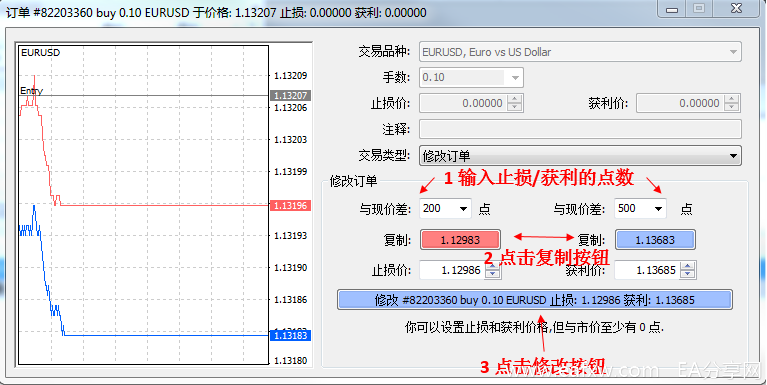Open the 500 points take profit dropdown
This screenshot has width=767, height=385.
[659, 209]
